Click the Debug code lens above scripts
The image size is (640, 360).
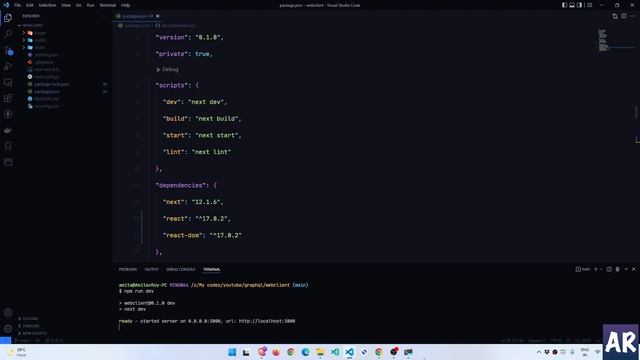pos(168,69)
